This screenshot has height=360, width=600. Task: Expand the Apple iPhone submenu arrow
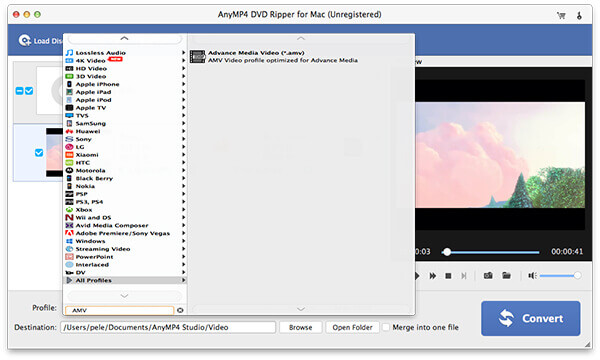[183, 84]
